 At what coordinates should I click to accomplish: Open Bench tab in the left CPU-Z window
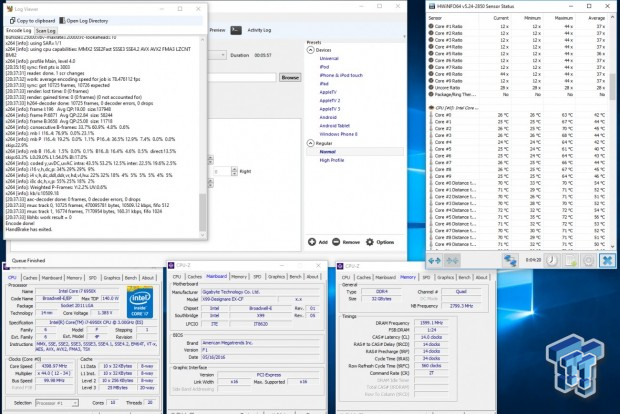tap(130, 278)
